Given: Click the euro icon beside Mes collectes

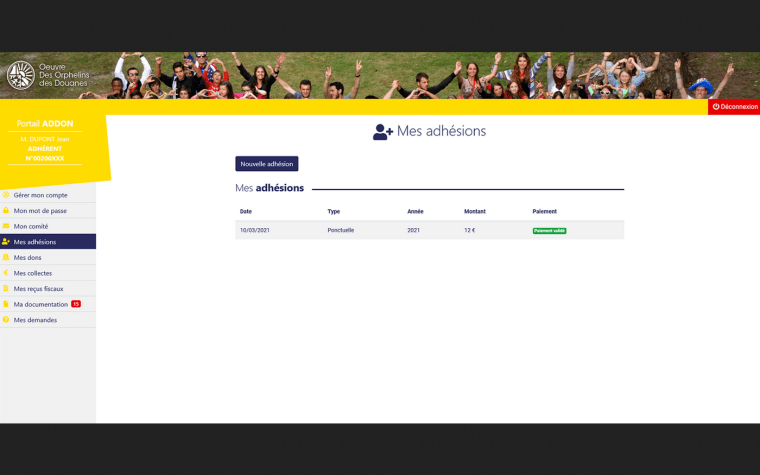Looking at the screenshot, I should (6, 273).
